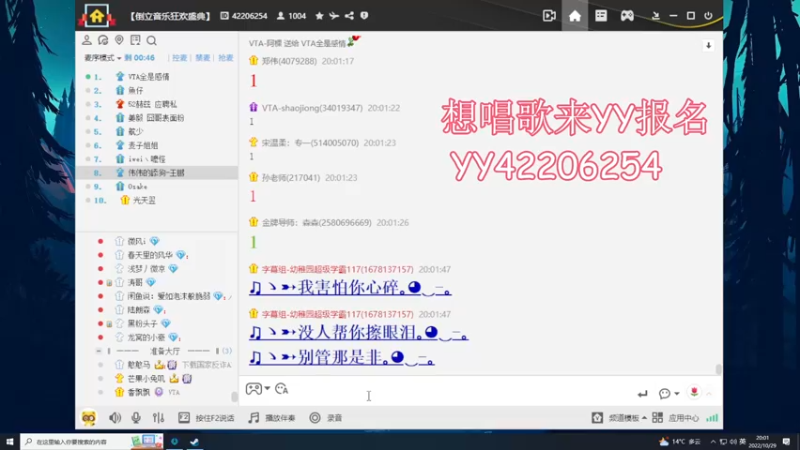Collapse the 准备大厅 sub-channel
This screenshot has height=450, width=800.
[98, 351]
